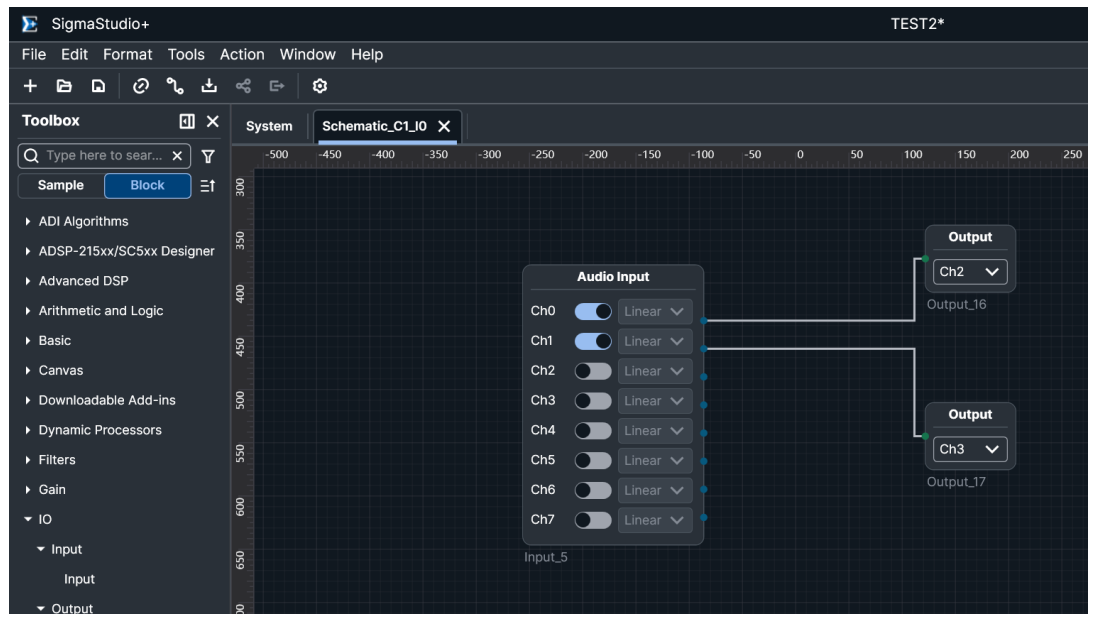Enable Ch7 audio input switch
The height and width of the screenshot is (621, 1098).
coord(593,520)
